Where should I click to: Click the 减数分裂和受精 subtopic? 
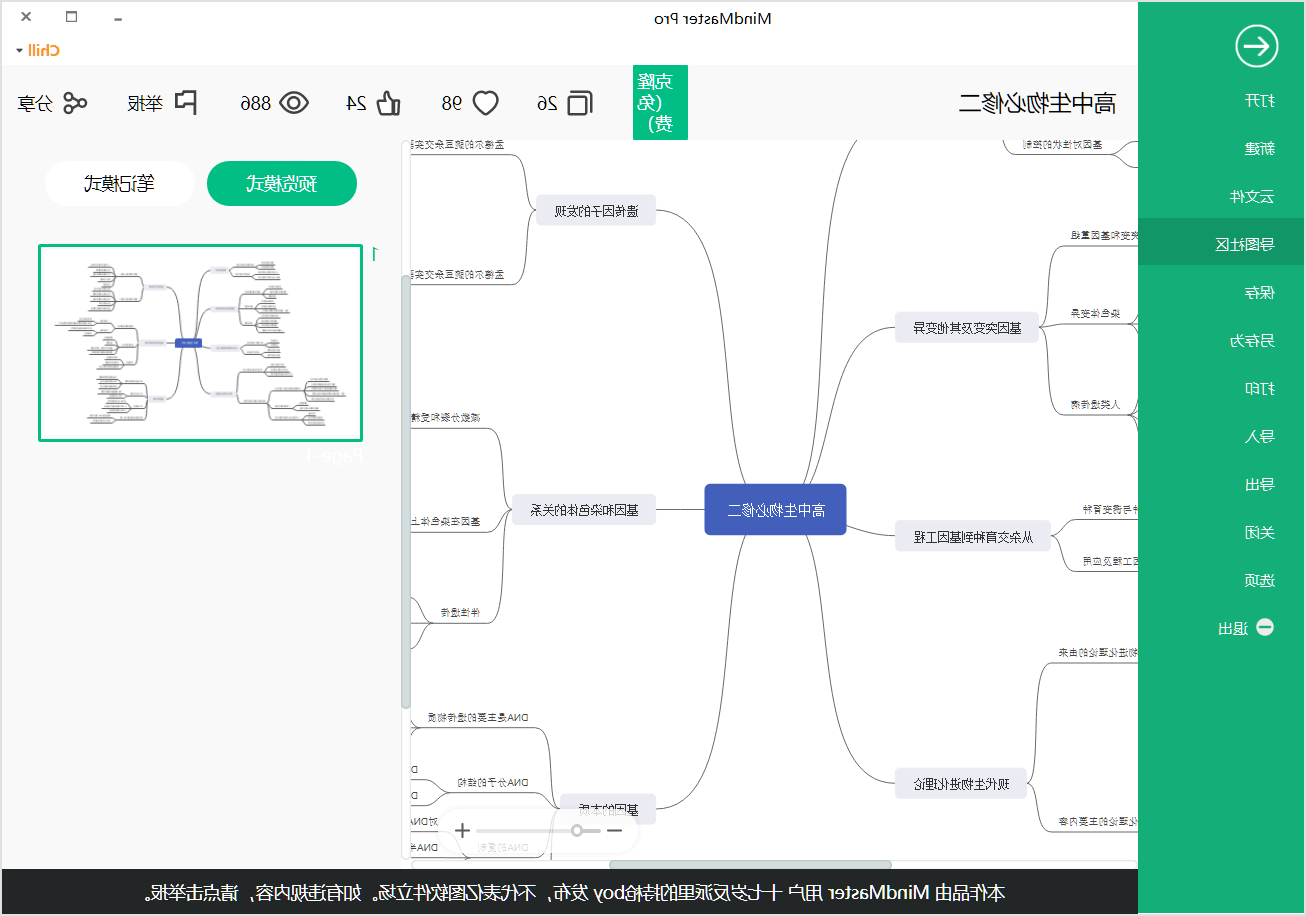[x=446, y=416]
